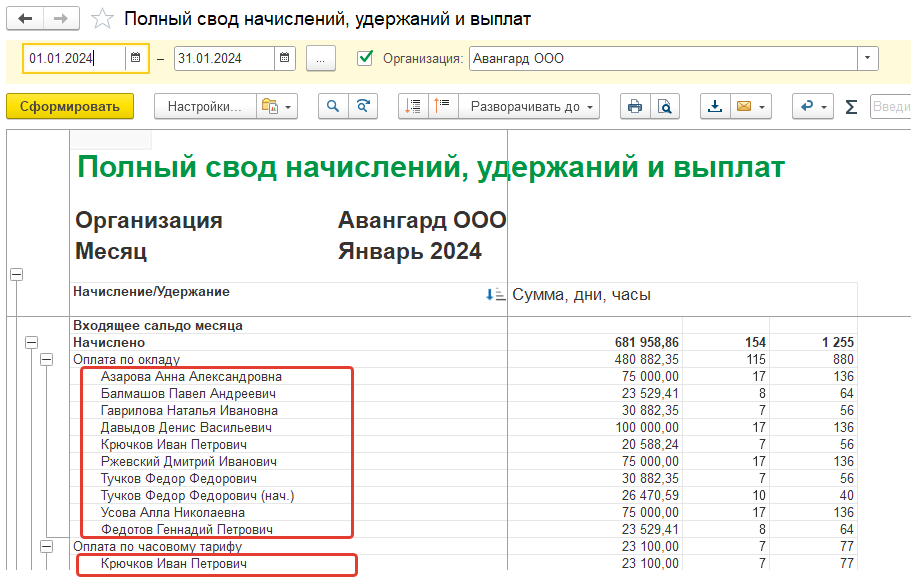Click the hours total 1 255
This screenshot has height=577, width=911.
[x=838, y=342]
